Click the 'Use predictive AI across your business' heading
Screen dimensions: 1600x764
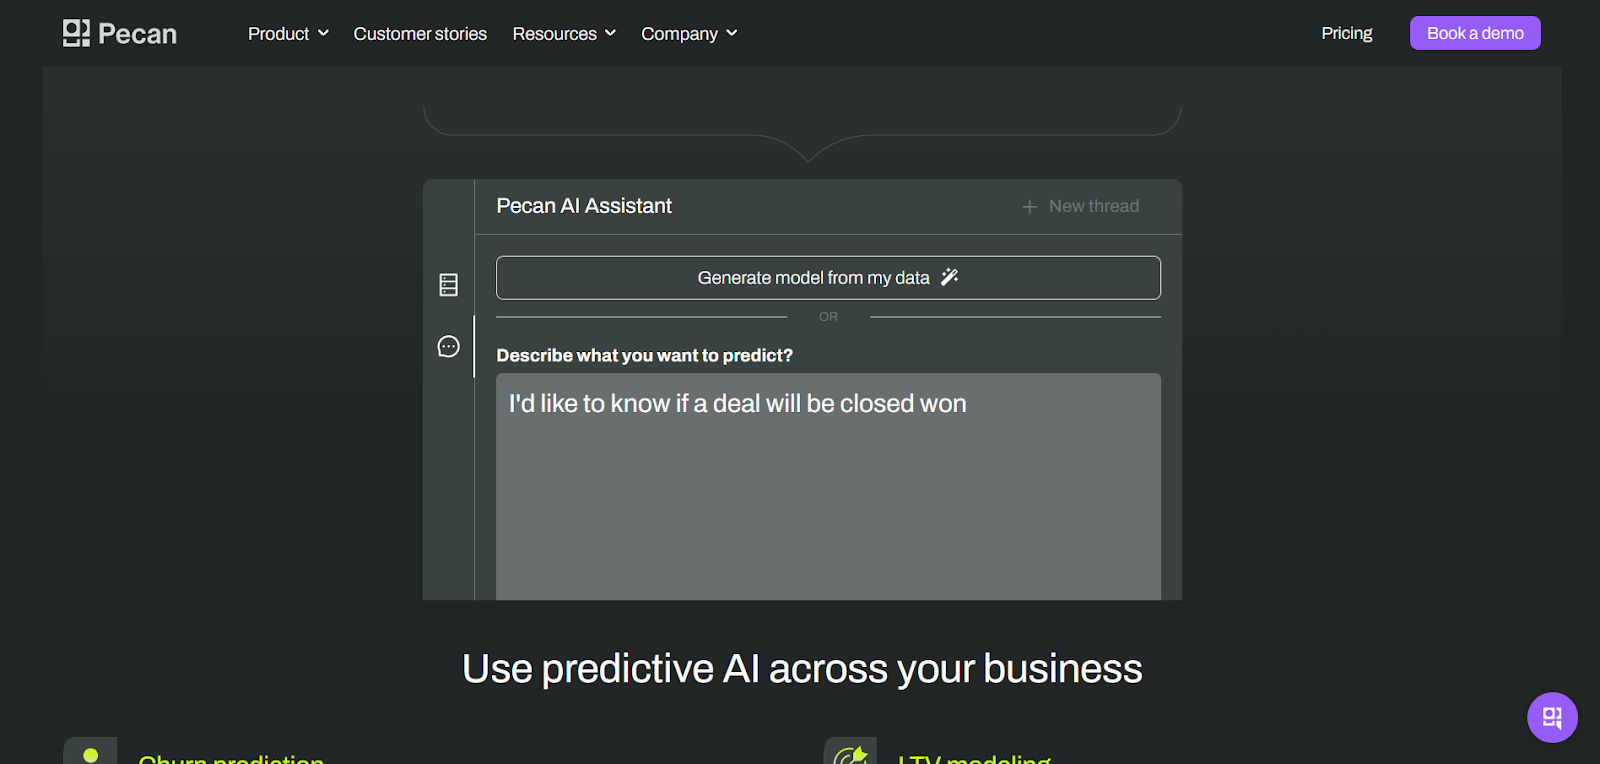coord(802,669)
